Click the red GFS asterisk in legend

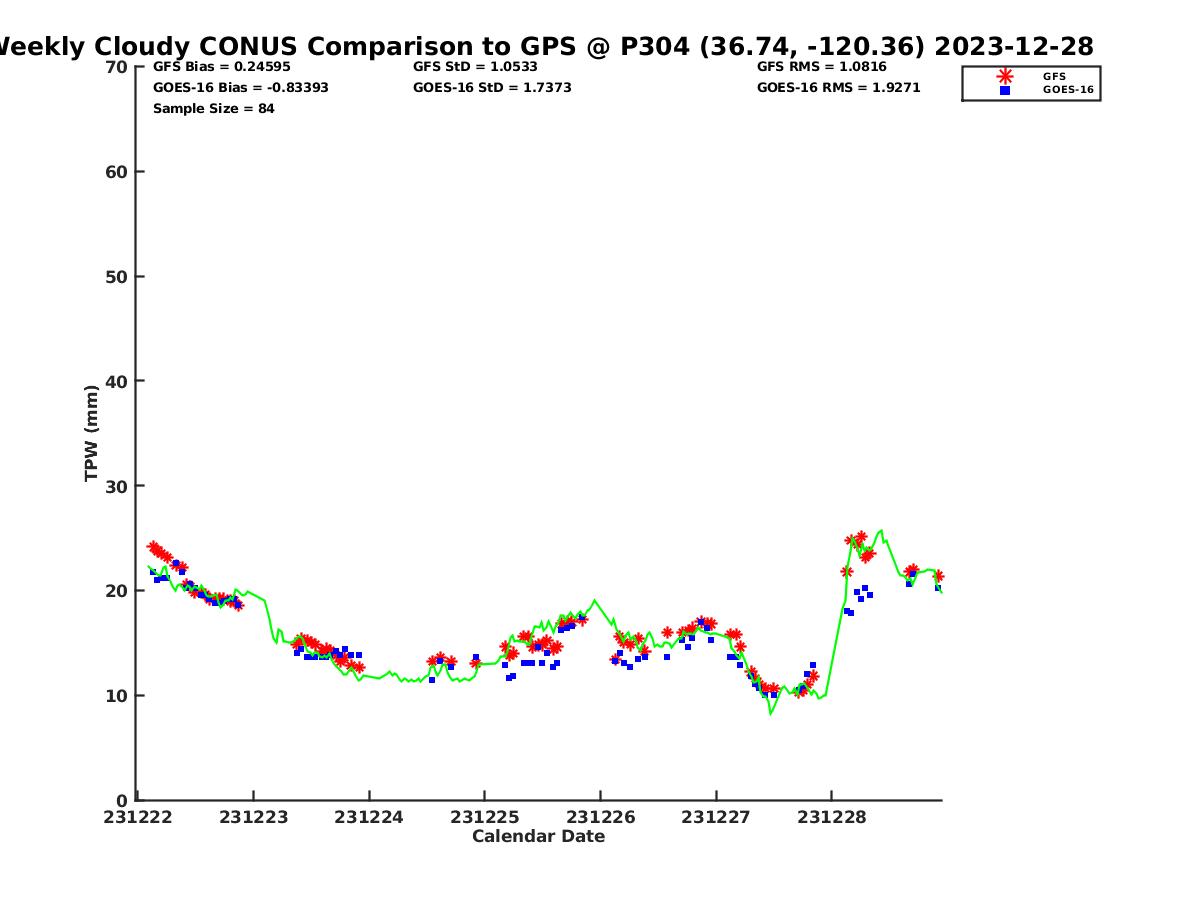1005,76
